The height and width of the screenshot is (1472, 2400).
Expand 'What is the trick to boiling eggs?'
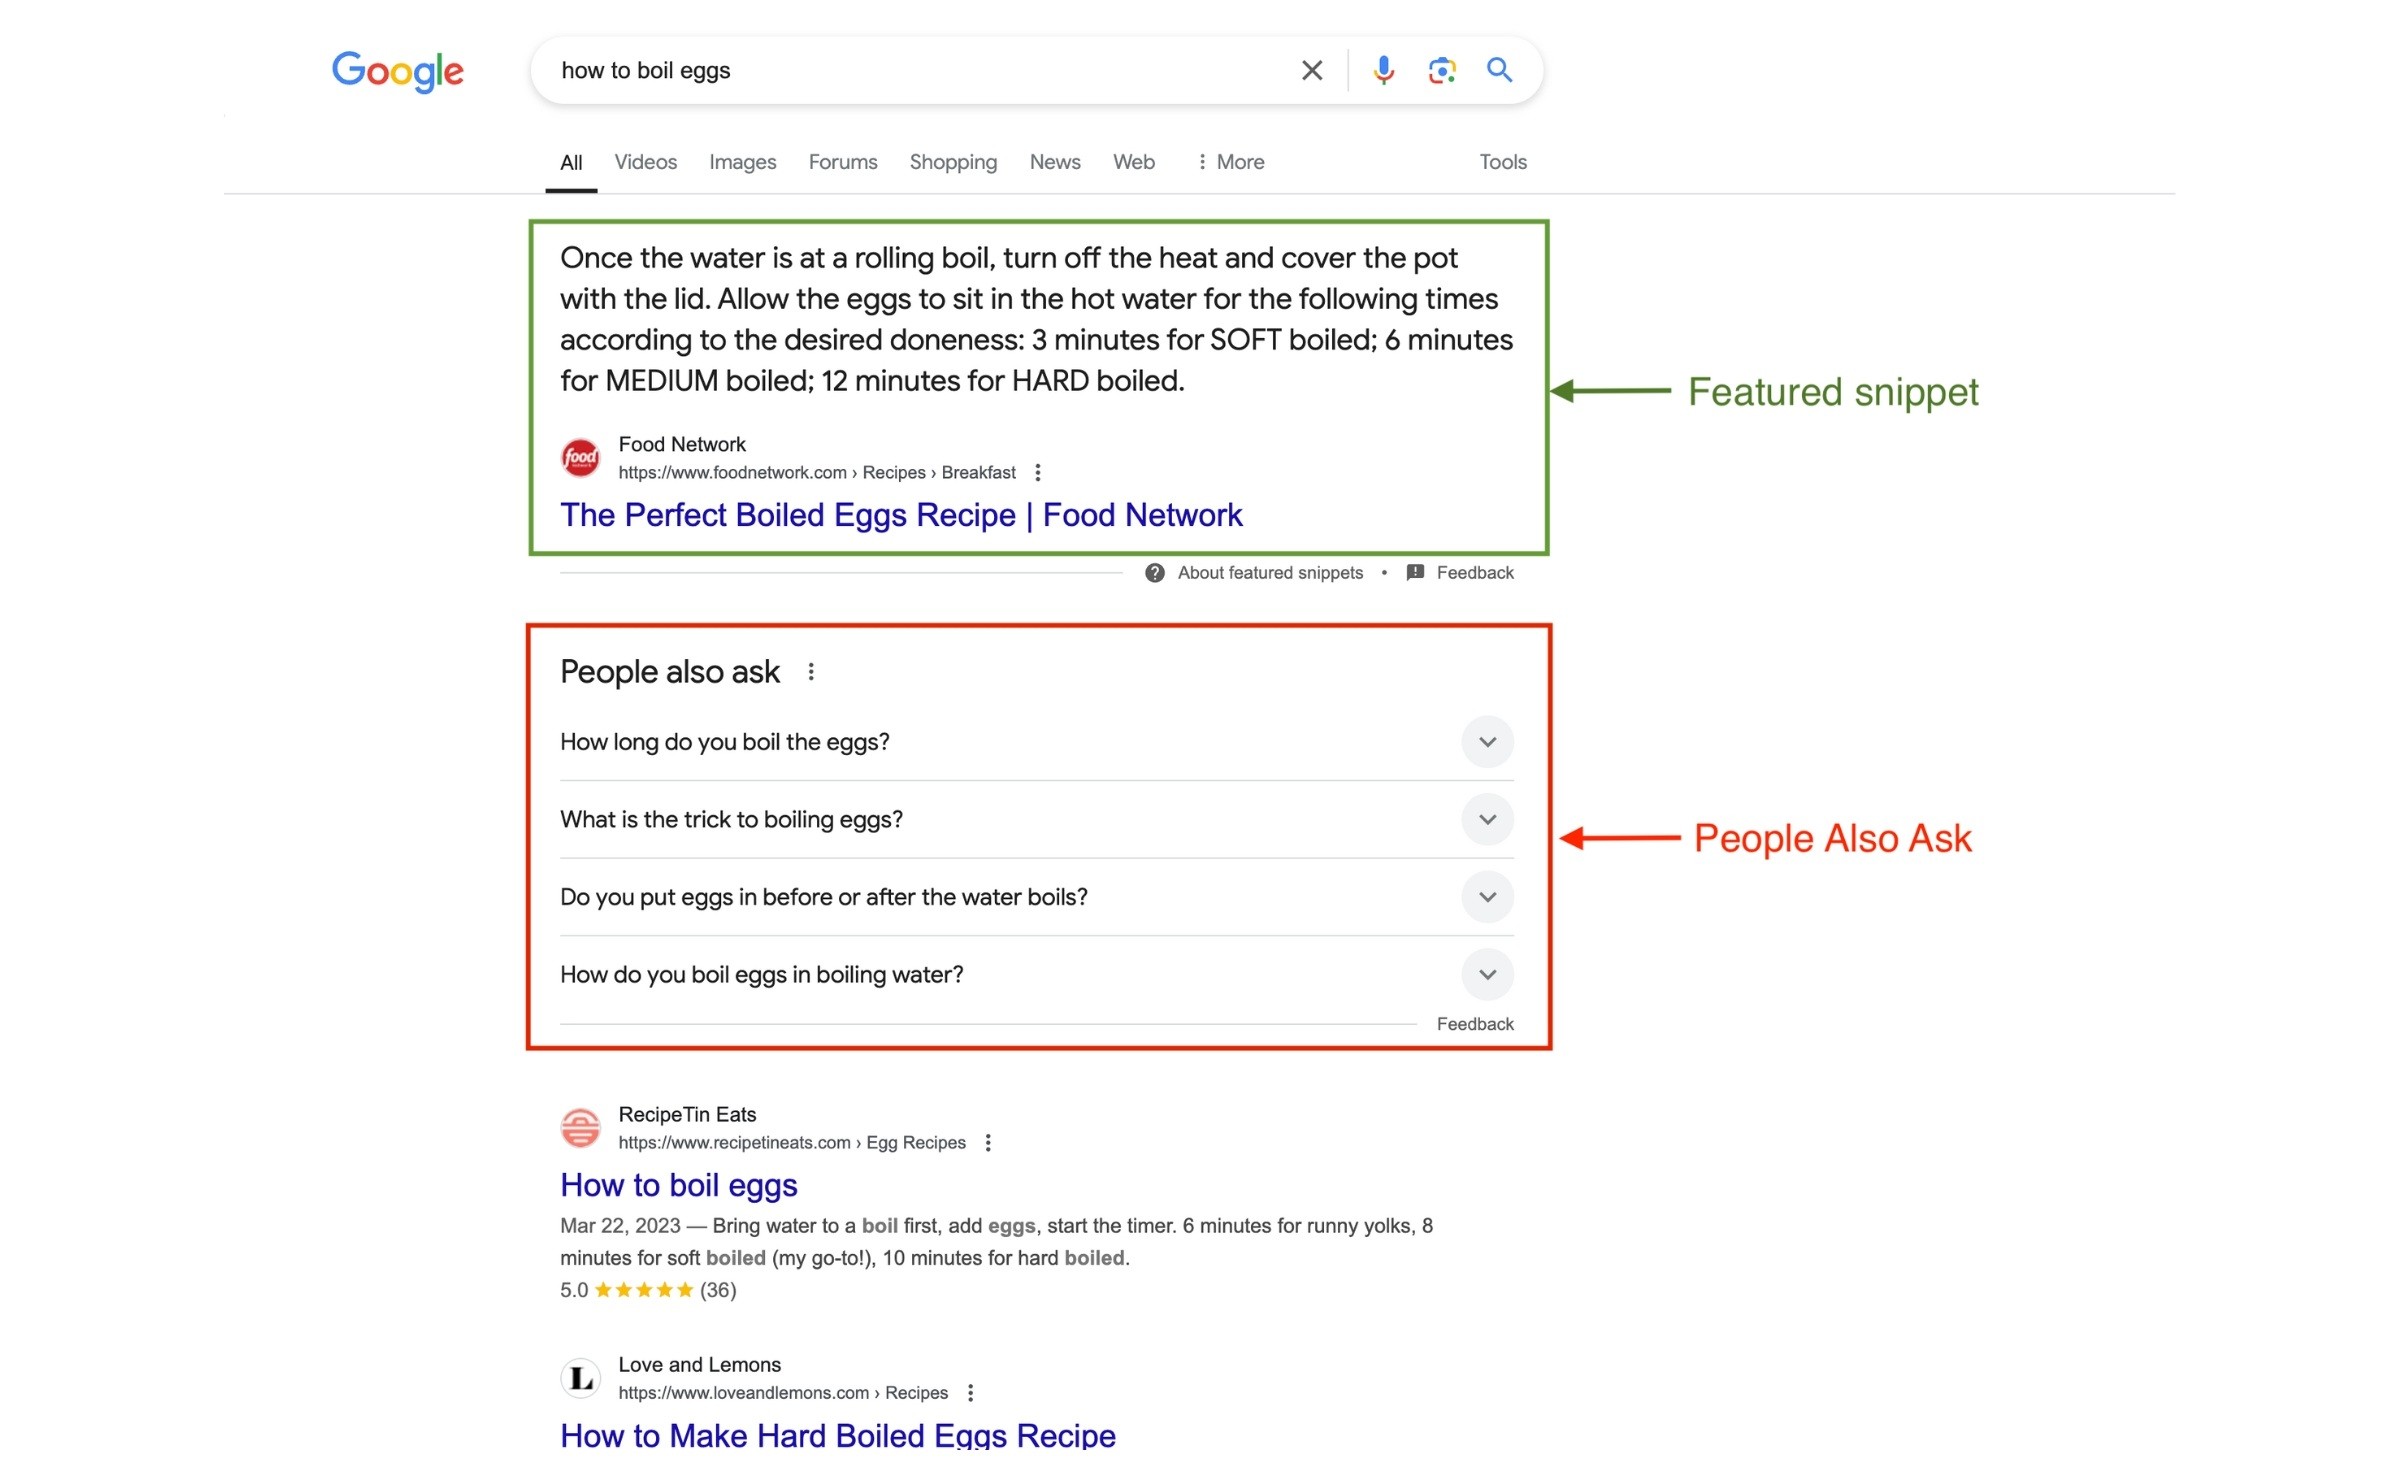[1036, 820]
